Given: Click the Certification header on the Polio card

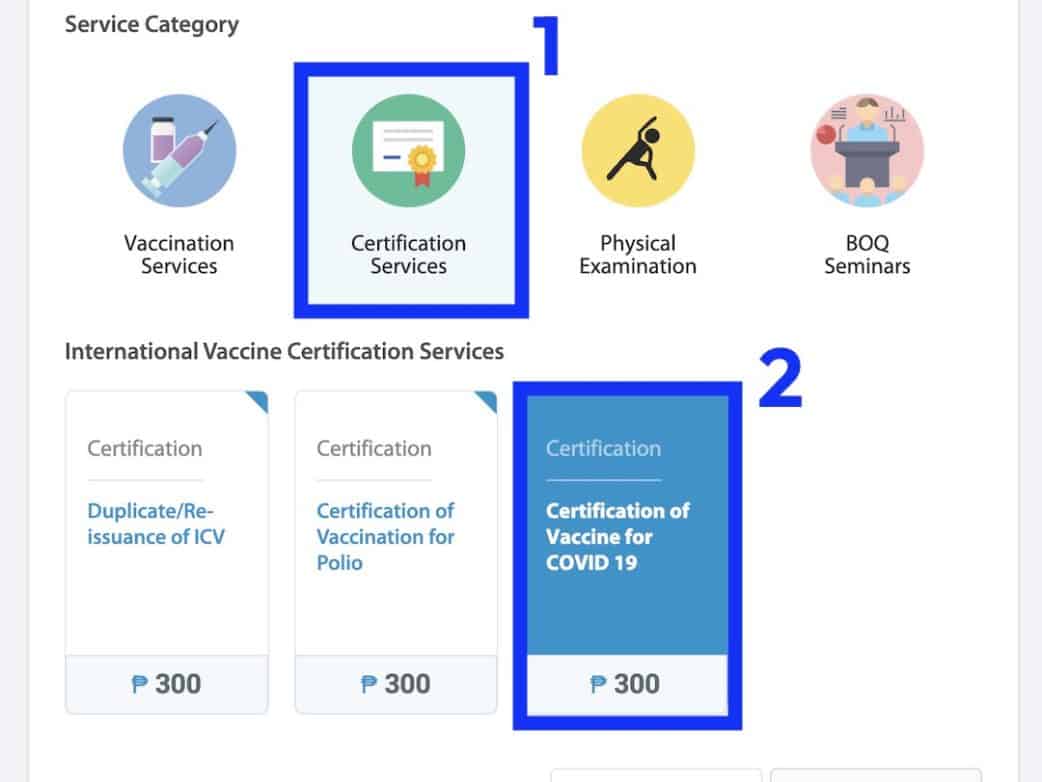Looking at the screenshot, I should pos(374,448).
